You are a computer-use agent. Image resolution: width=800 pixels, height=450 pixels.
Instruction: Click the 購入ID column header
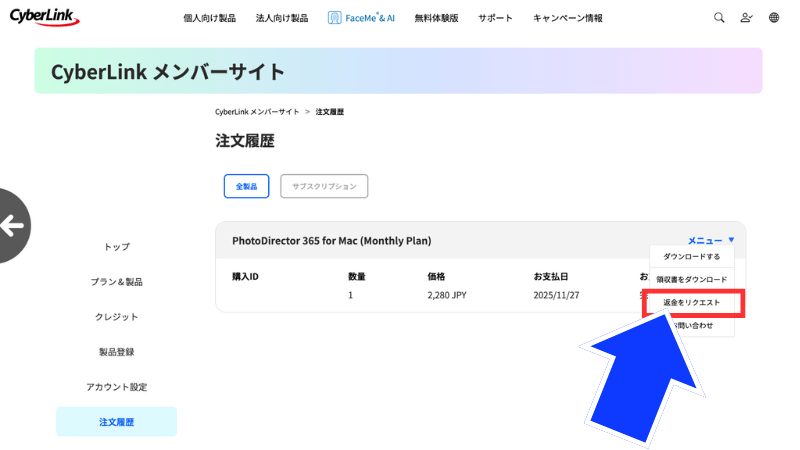click(x=245, y=277)
